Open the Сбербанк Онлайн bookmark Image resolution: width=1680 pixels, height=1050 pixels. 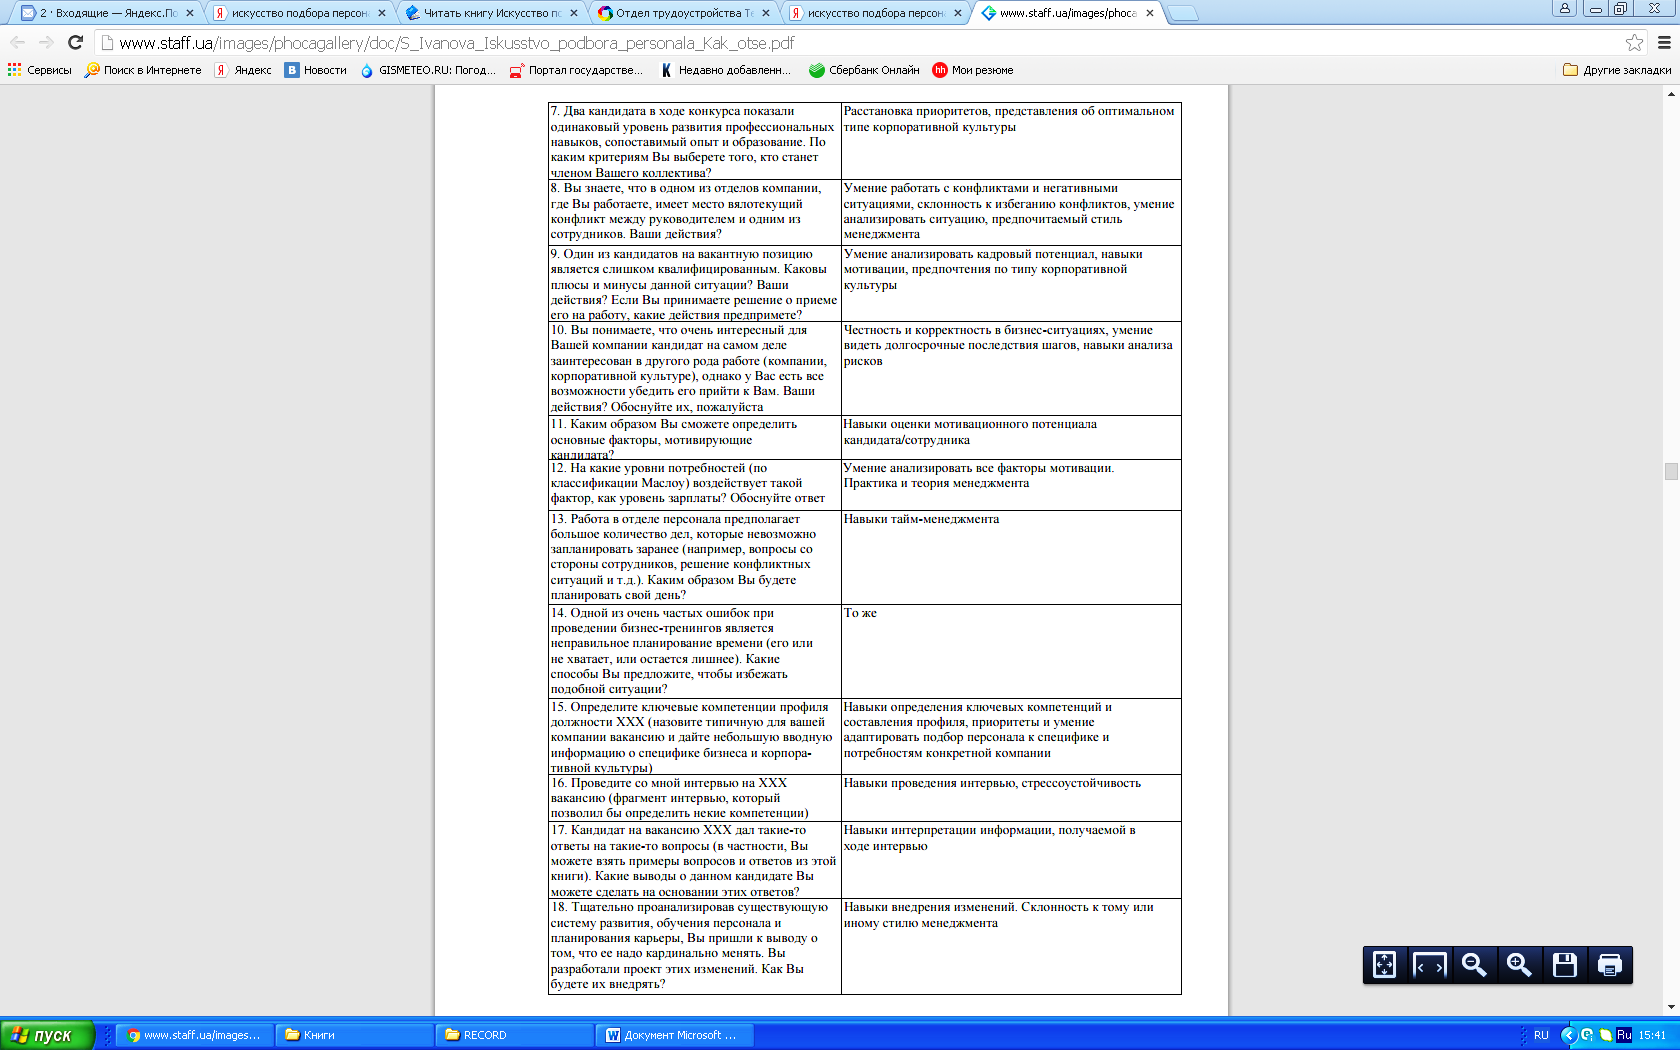864,70
